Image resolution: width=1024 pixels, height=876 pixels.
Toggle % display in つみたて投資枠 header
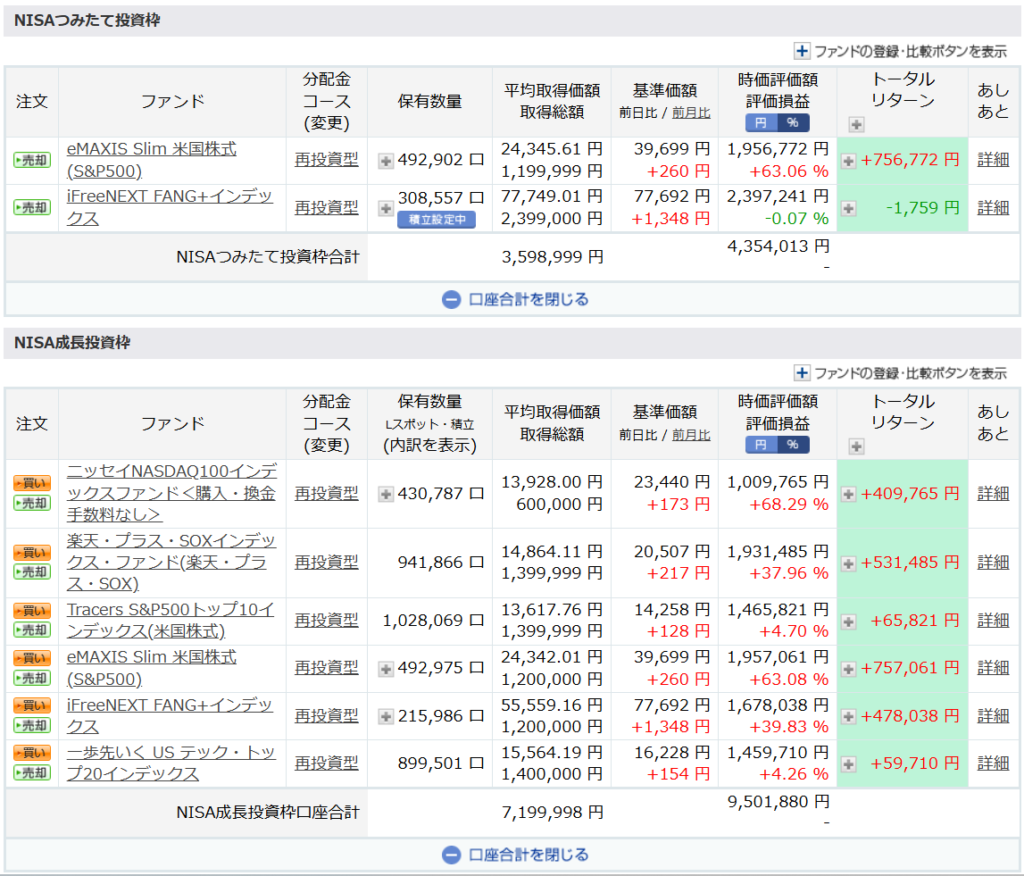click(x=793, y=122)
